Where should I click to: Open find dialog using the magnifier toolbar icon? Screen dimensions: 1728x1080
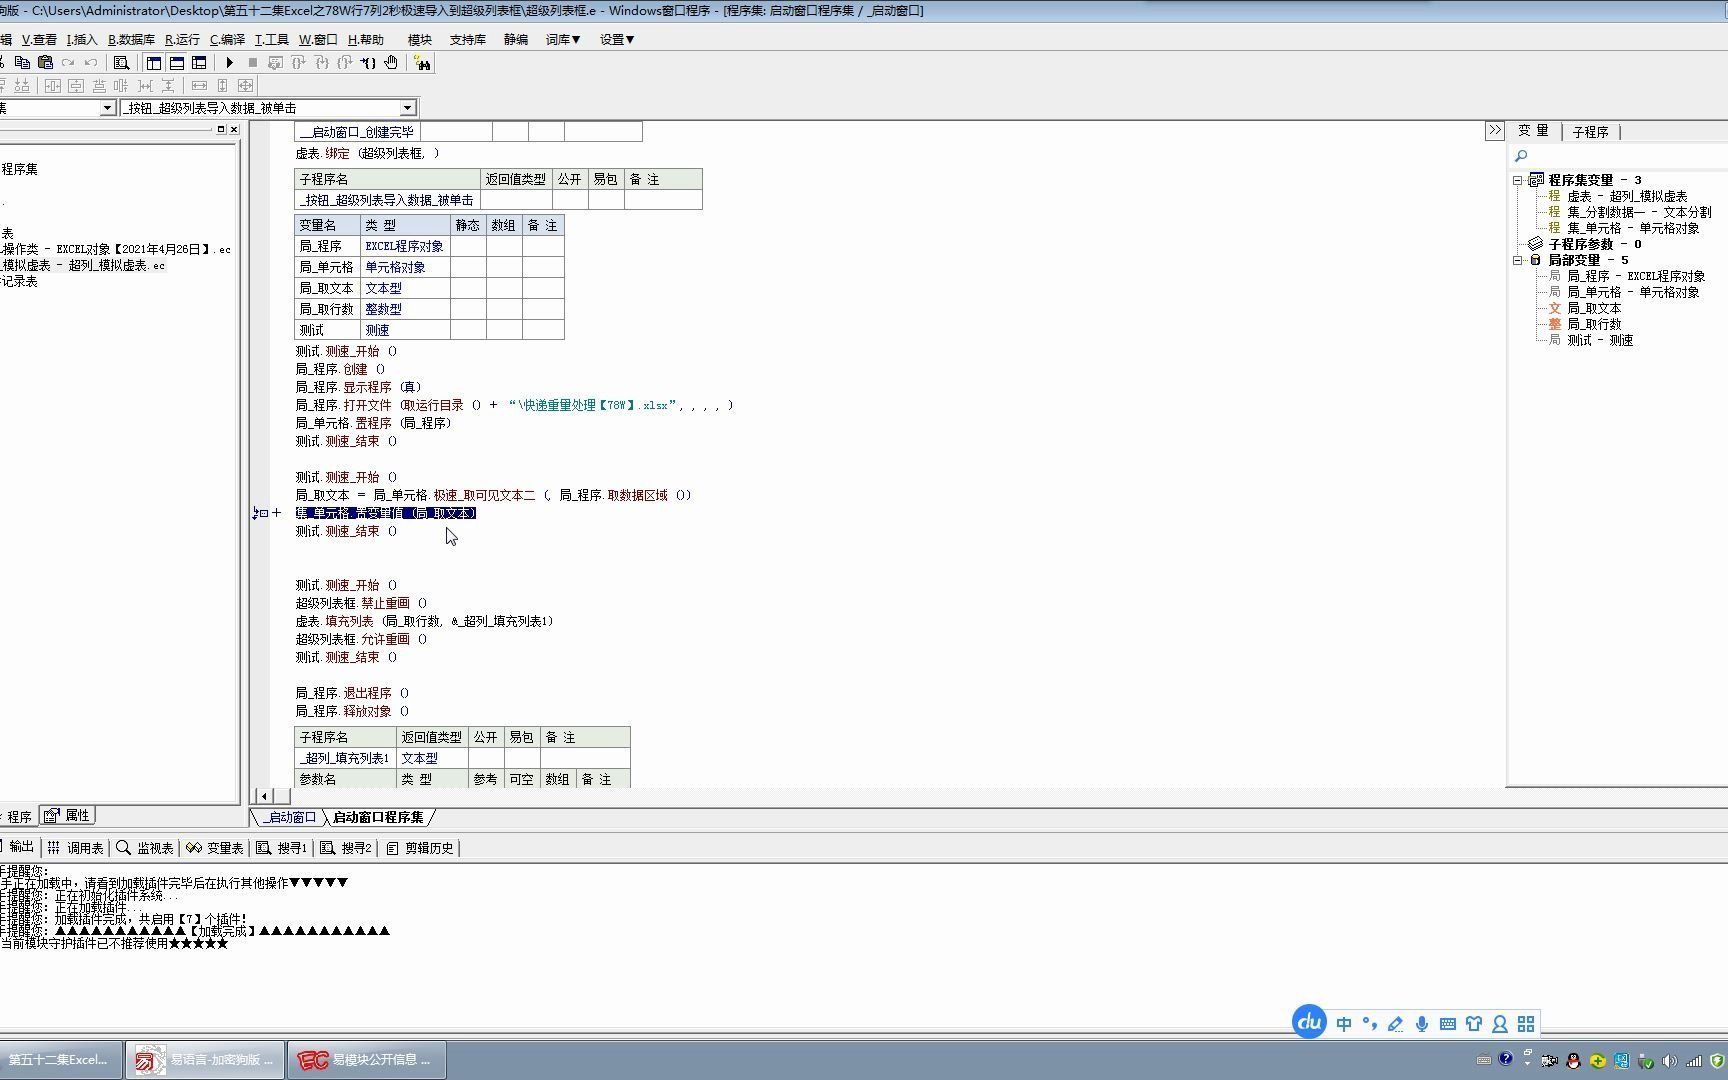(121, 62)
